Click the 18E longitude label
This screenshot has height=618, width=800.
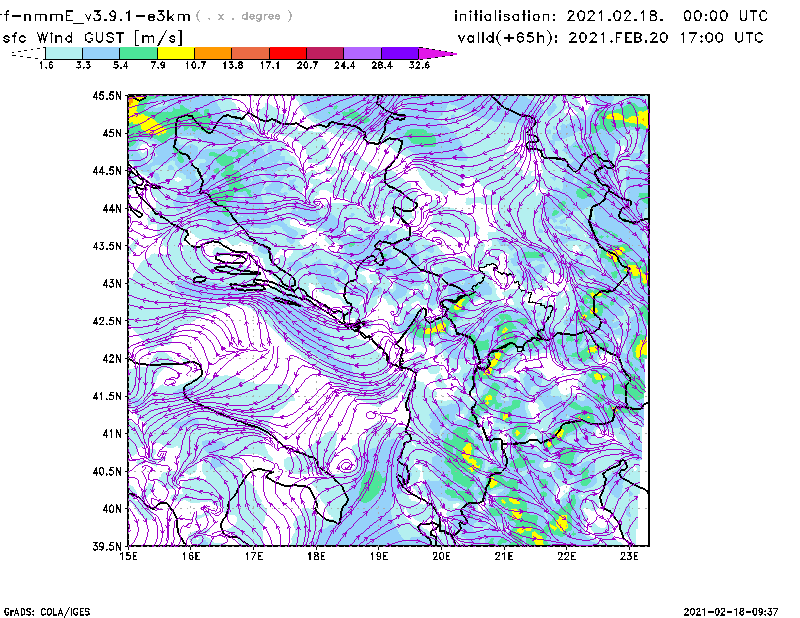click(x=316, y=556)
